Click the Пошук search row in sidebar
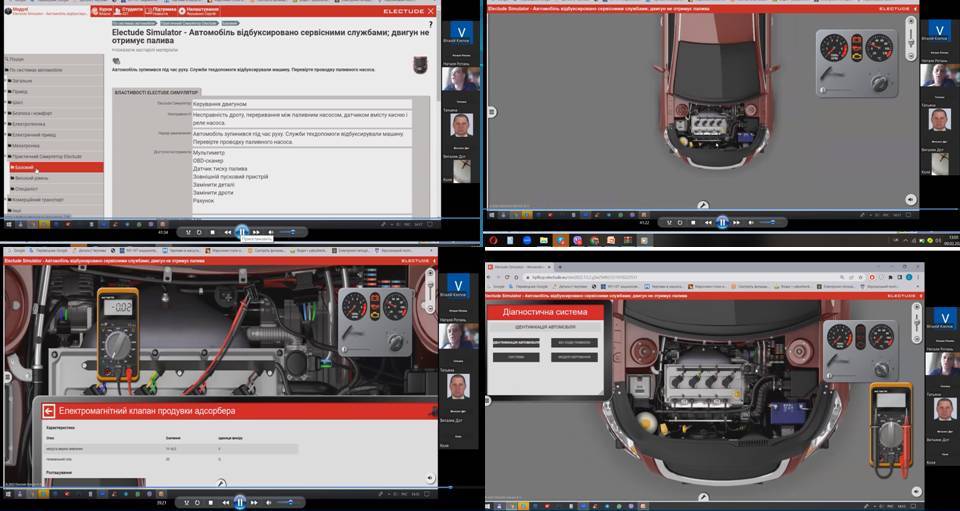 pos(54,59)
